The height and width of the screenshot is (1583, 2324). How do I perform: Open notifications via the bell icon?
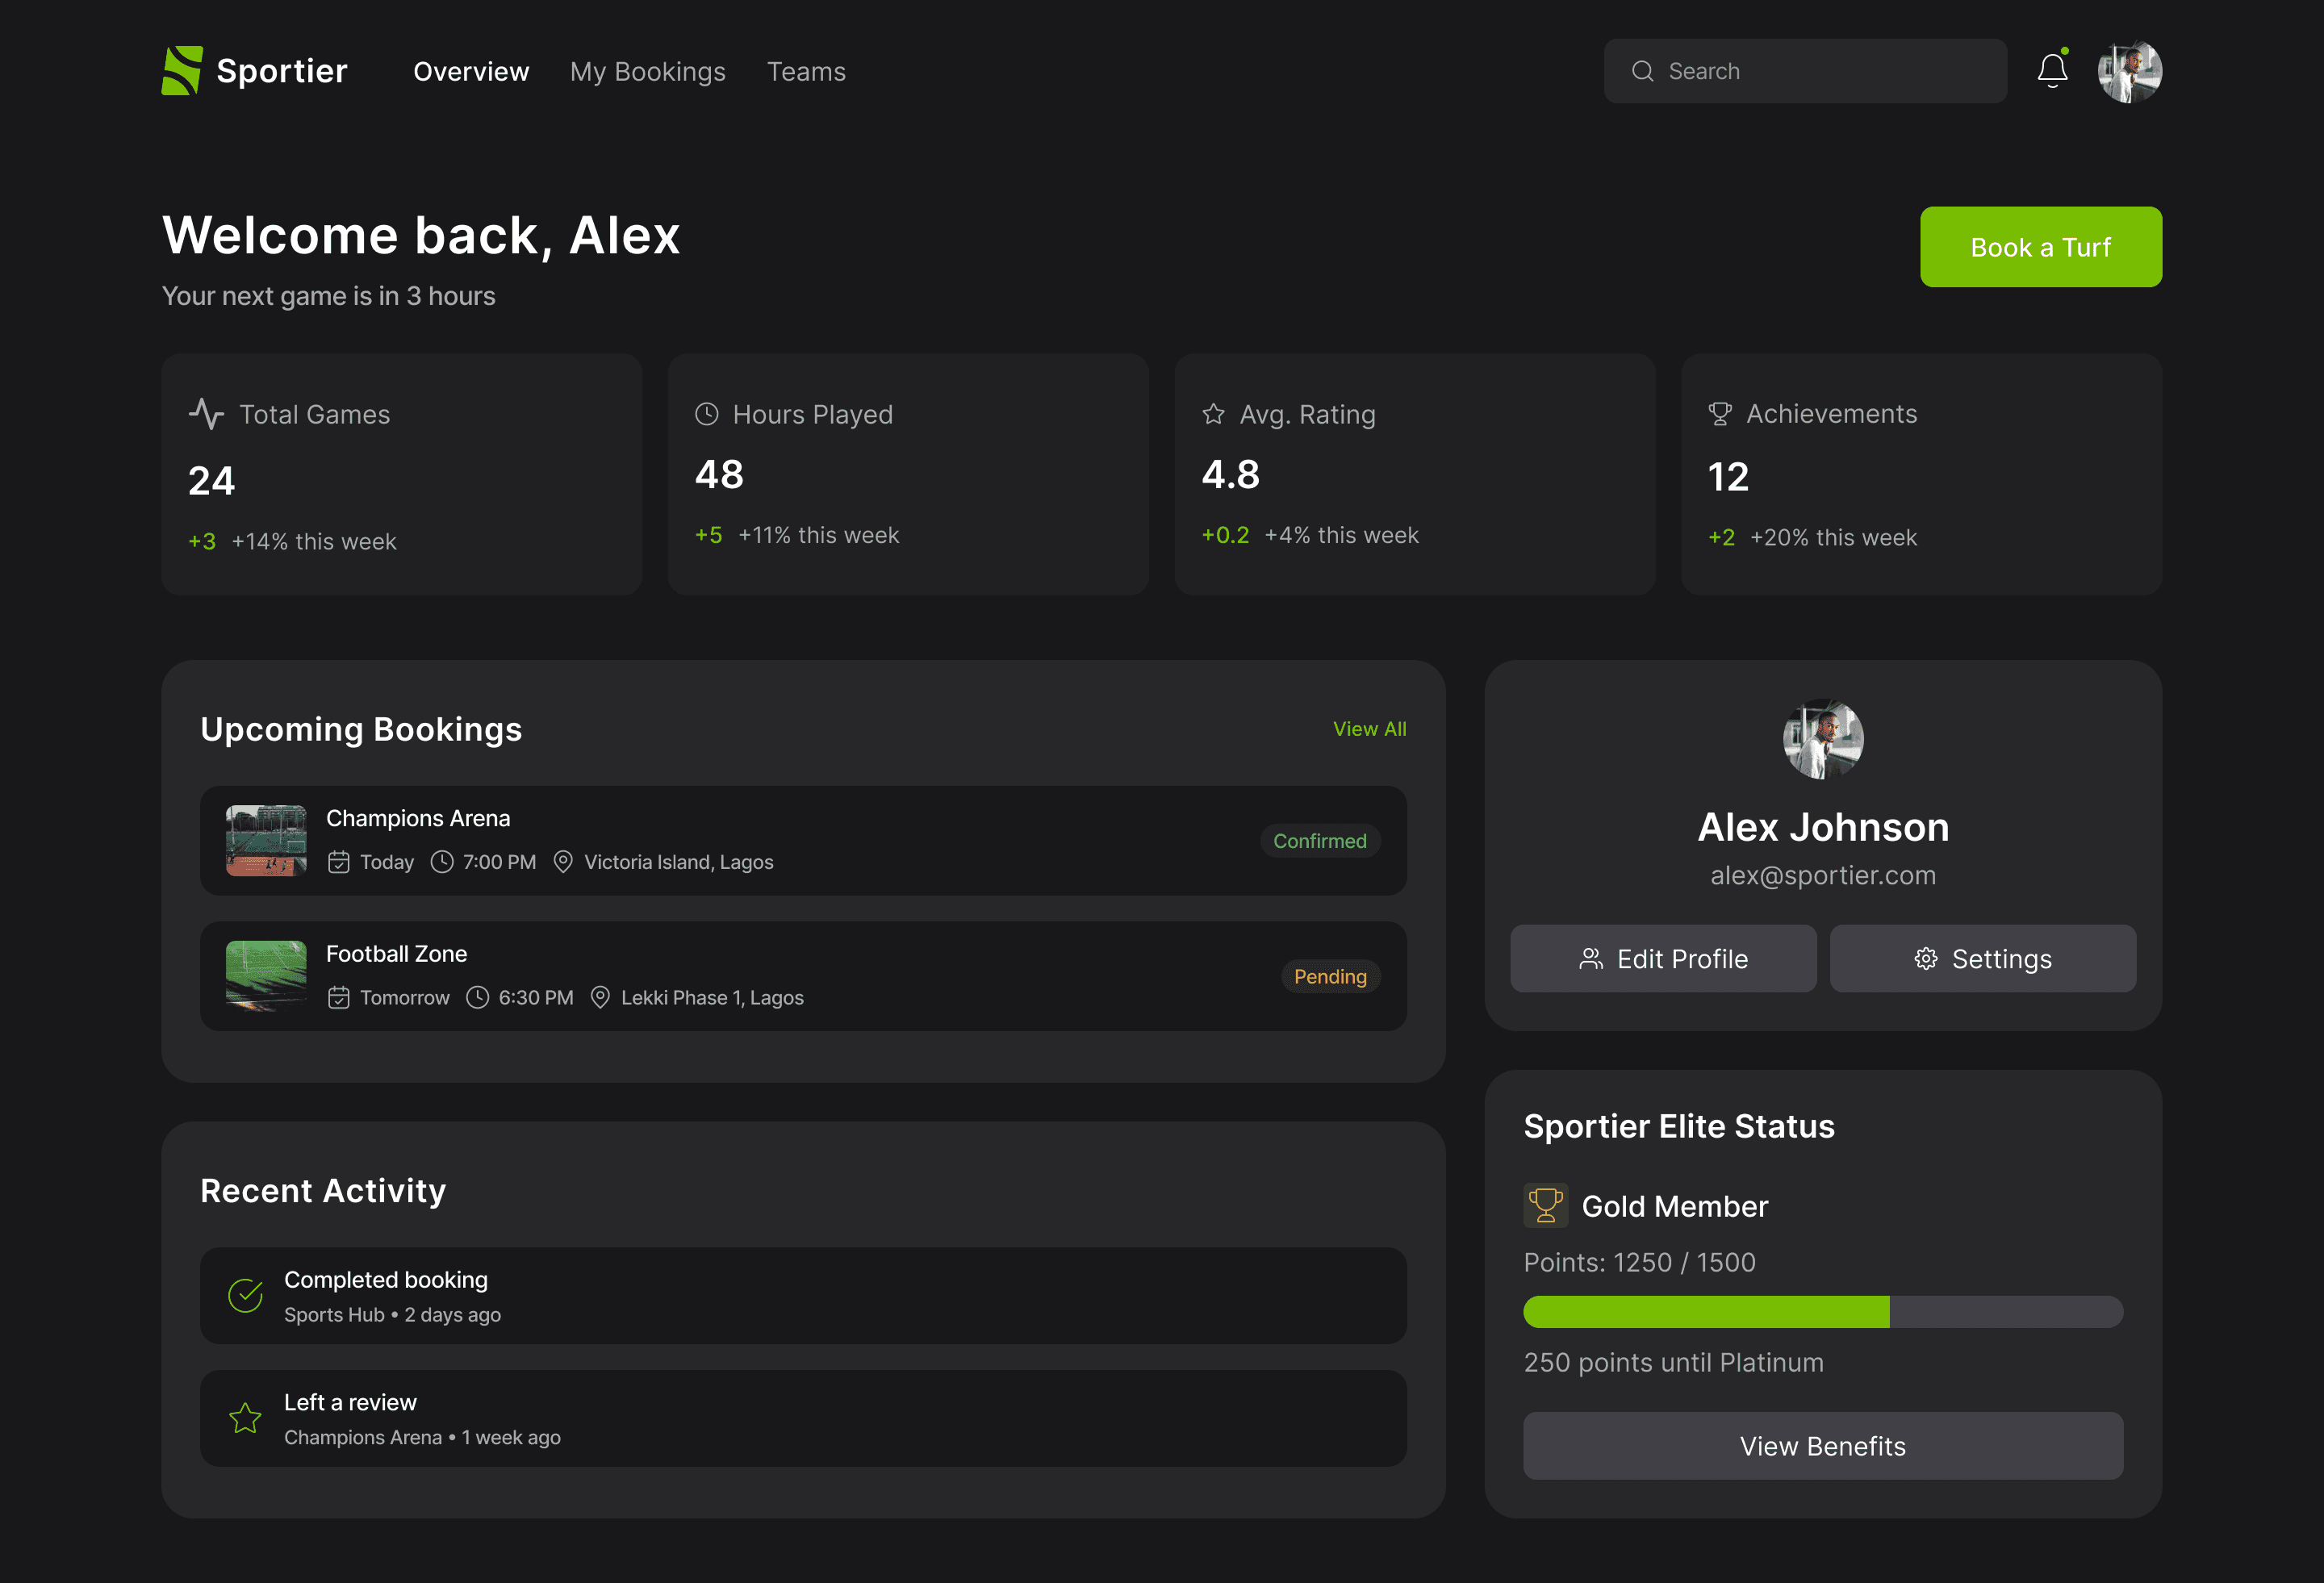click(x=2052, y=71)
